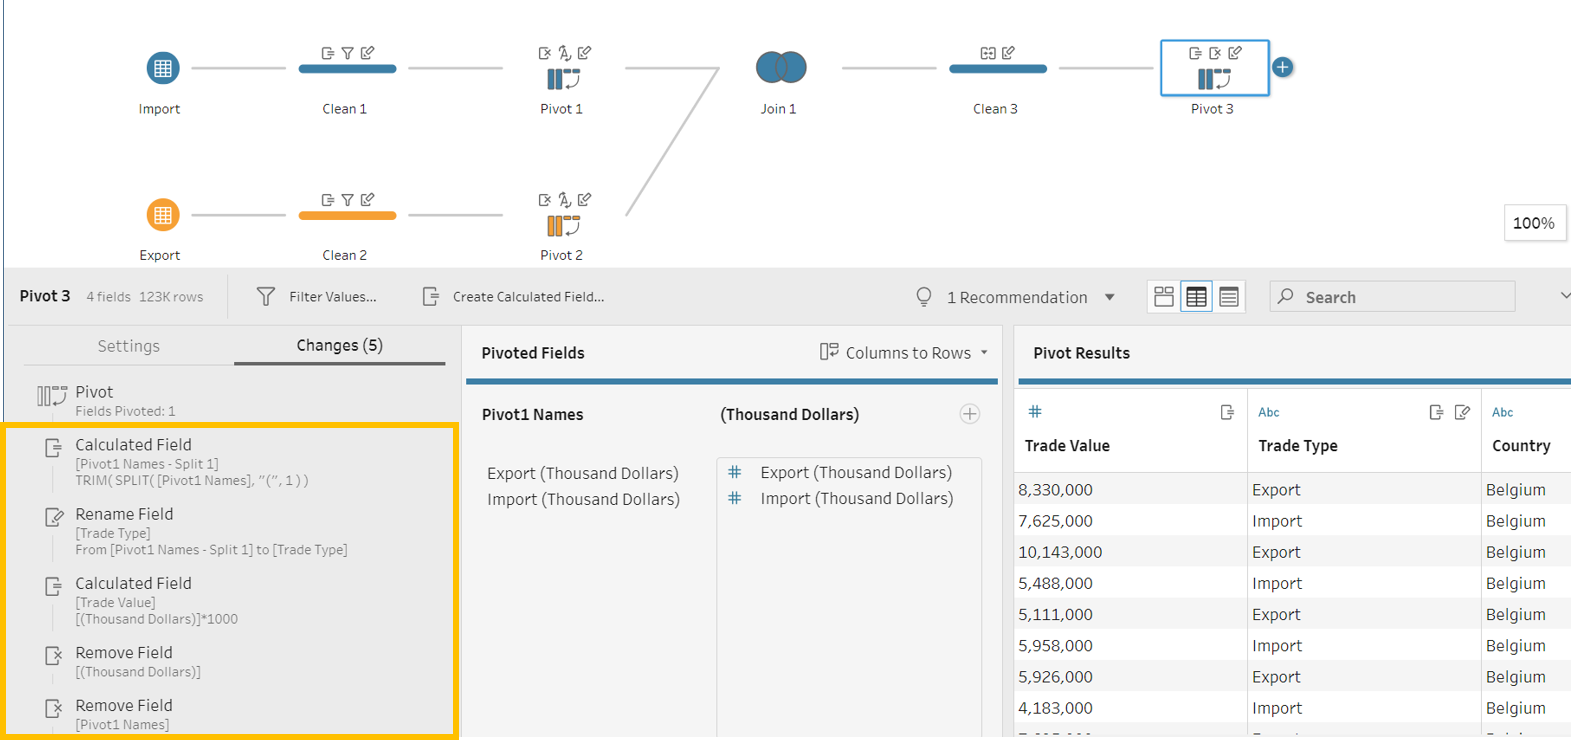Switch to list view icon

tap(1229, 297)
